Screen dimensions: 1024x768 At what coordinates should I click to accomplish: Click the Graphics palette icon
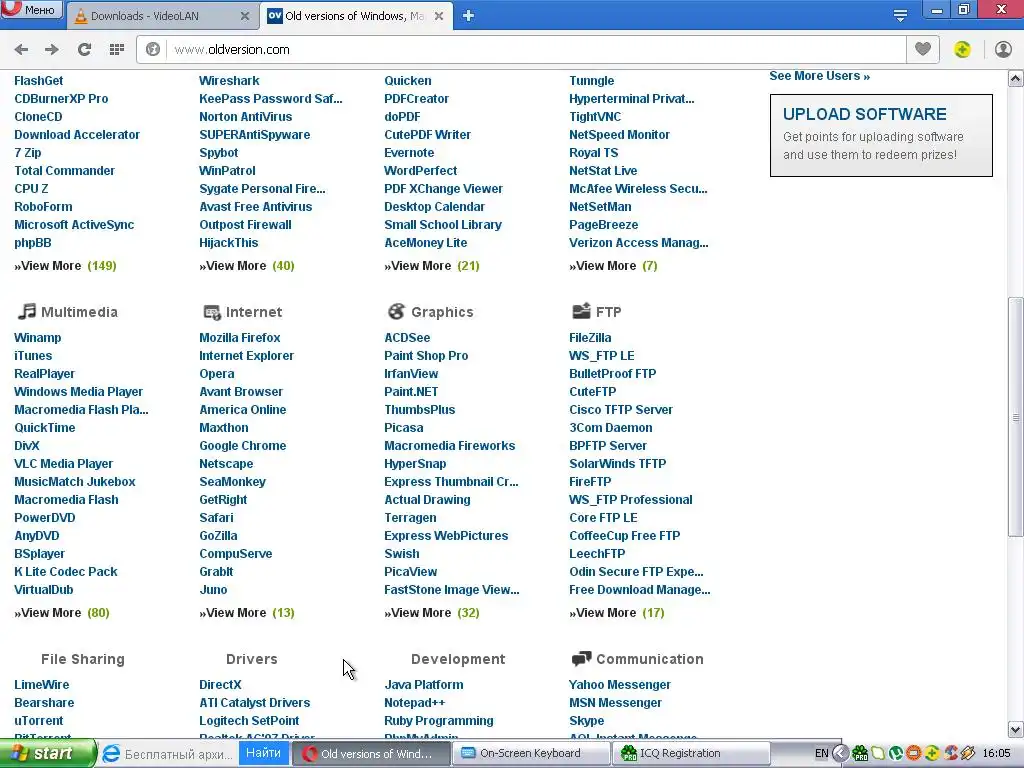[x=396, y=312]
